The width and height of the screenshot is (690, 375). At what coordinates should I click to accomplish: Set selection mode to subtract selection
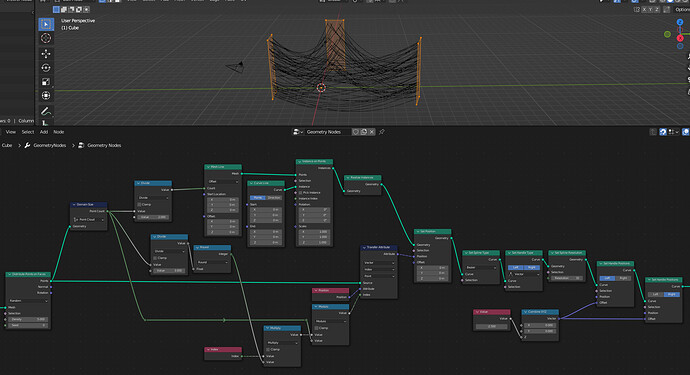point(71,9)
